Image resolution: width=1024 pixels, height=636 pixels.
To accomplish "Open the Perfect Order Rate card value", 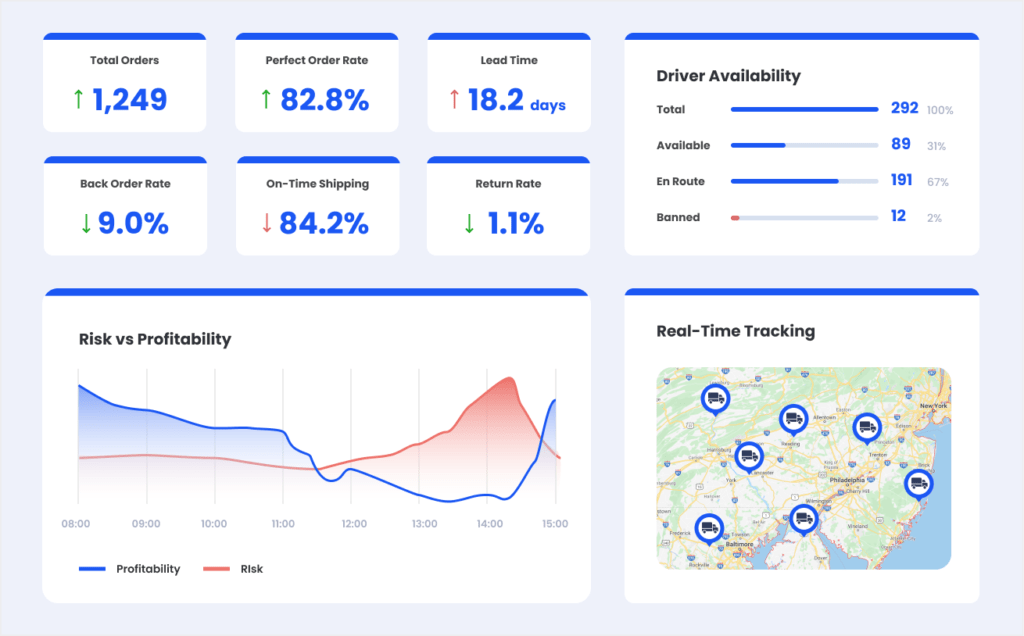I will [324, 100].
